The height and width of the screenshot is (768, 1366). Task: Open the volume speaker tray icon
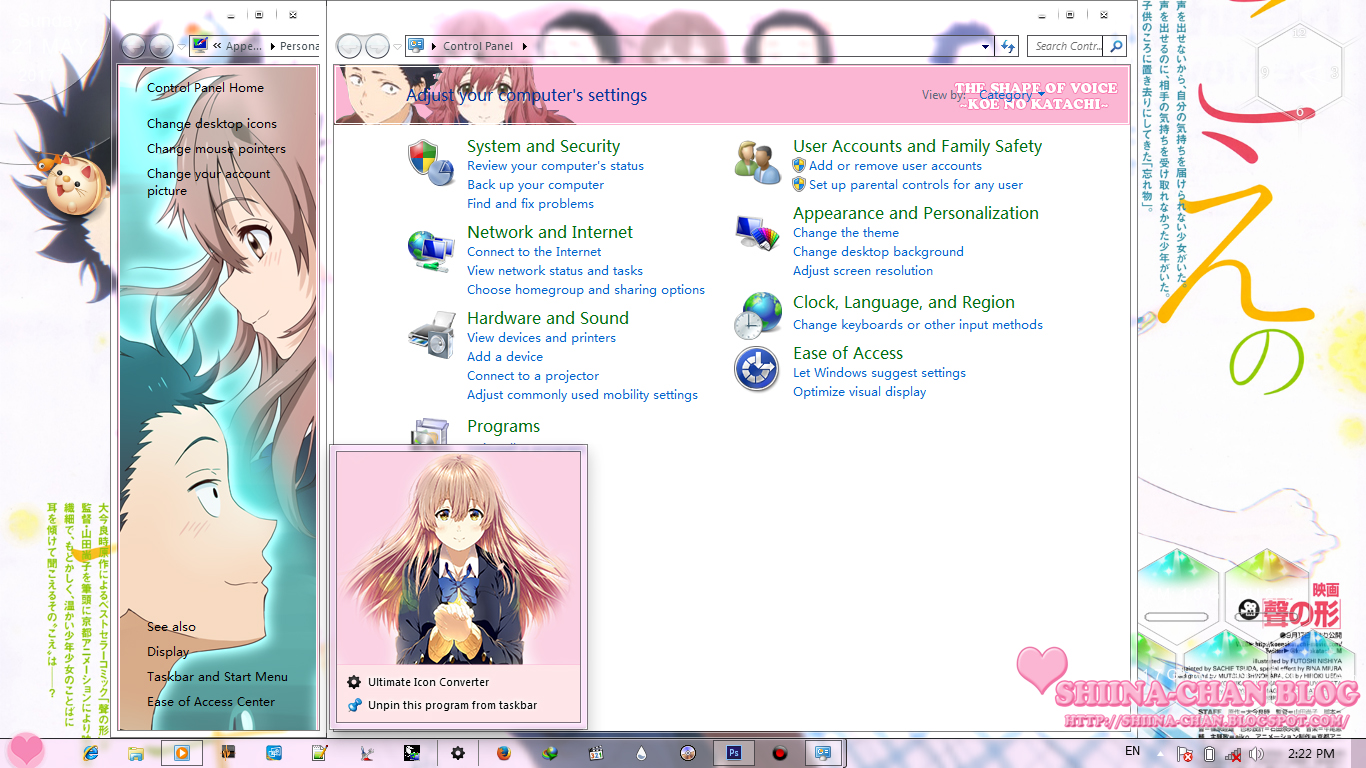(1256, 754)
